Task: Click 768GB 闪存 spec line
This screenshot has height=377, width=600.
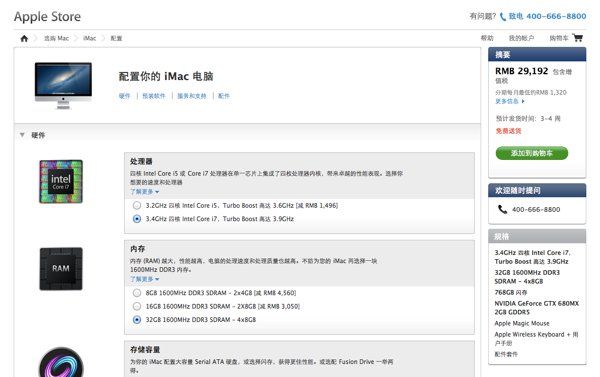Action: (511, 292)
